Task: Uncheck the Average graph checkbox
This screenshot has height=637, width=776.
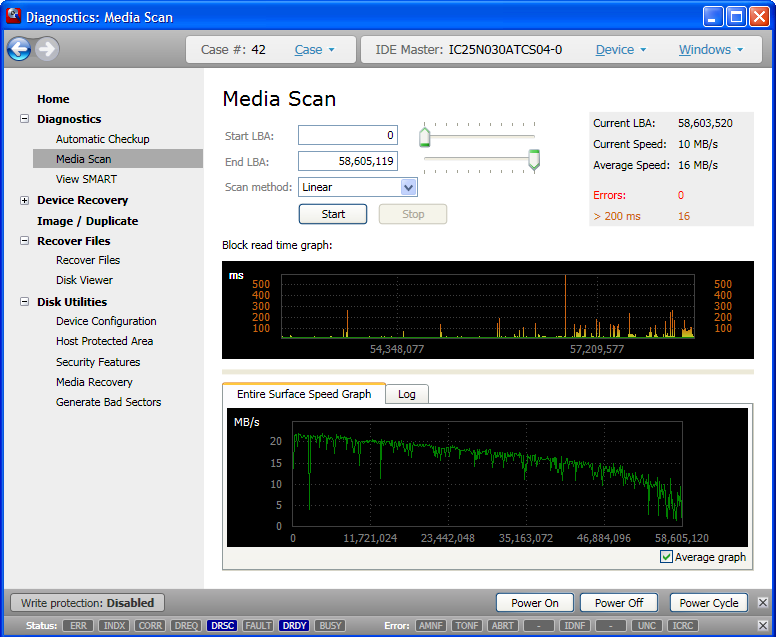Action: click(666, 557)
